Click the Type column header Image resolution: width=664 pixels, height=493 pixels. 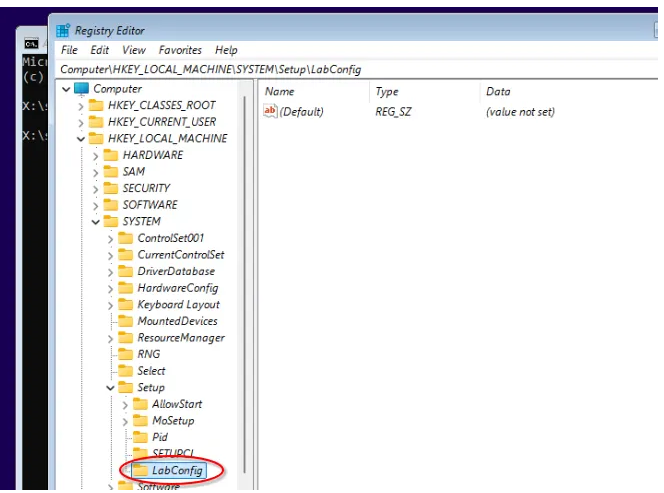[387, 92]
